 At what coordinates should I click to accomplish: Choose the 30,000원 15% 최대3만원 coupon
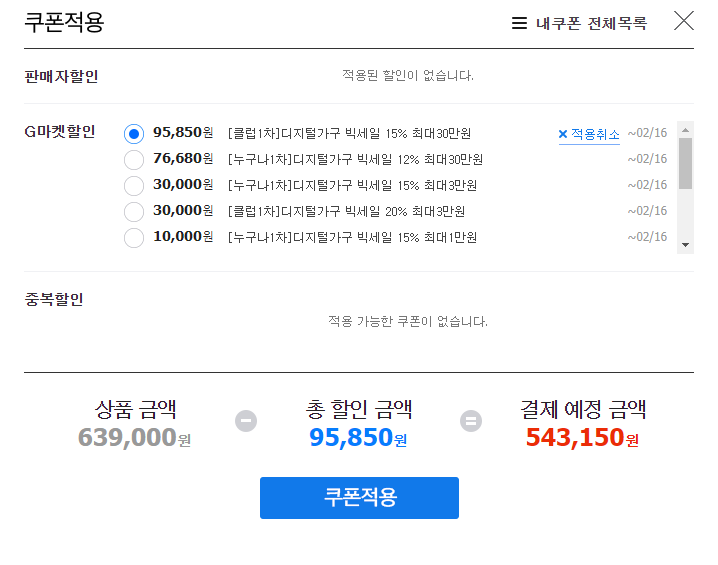[134, 185]
